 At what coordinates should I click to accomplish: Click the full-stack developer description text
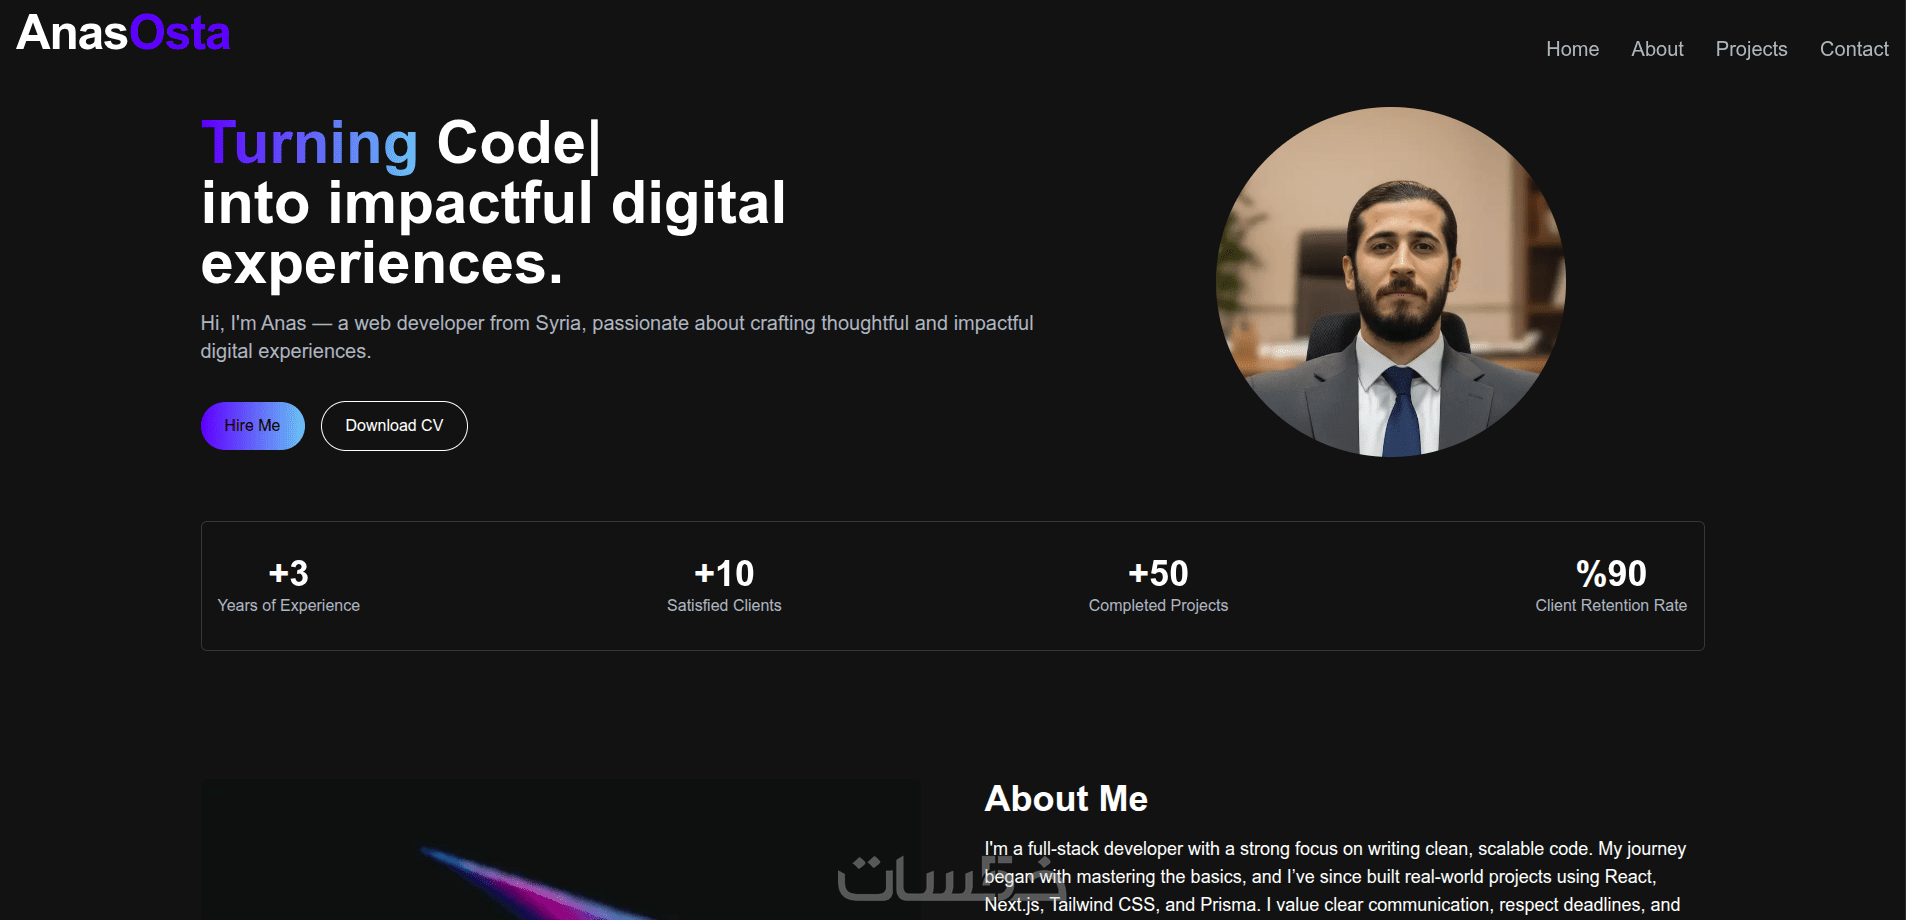pyautogui.click(x=1335, y=877)
